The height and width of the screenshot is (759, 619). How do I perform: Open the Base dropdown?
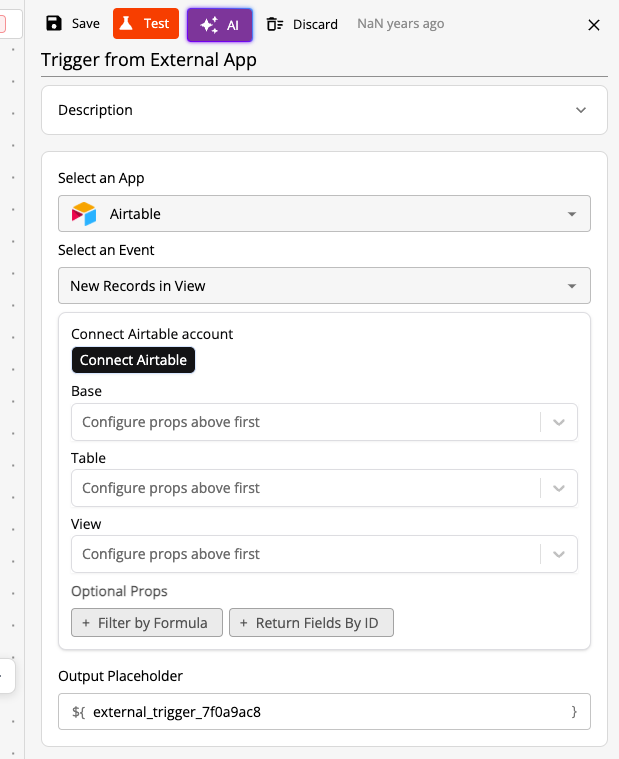click(324, 422)
